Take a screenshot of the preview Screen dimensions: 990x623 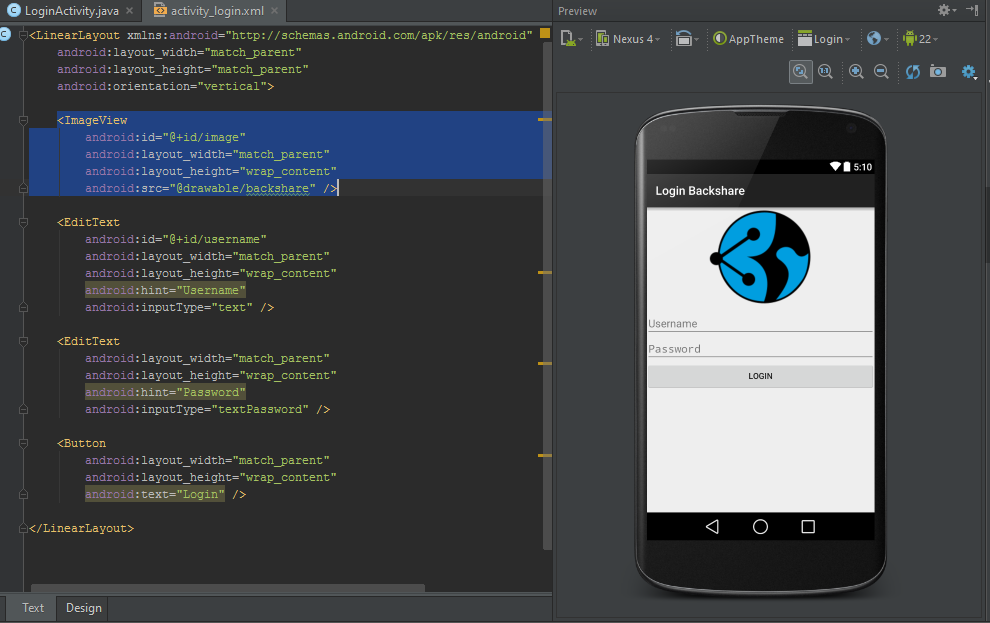click(x=936, y=71)
